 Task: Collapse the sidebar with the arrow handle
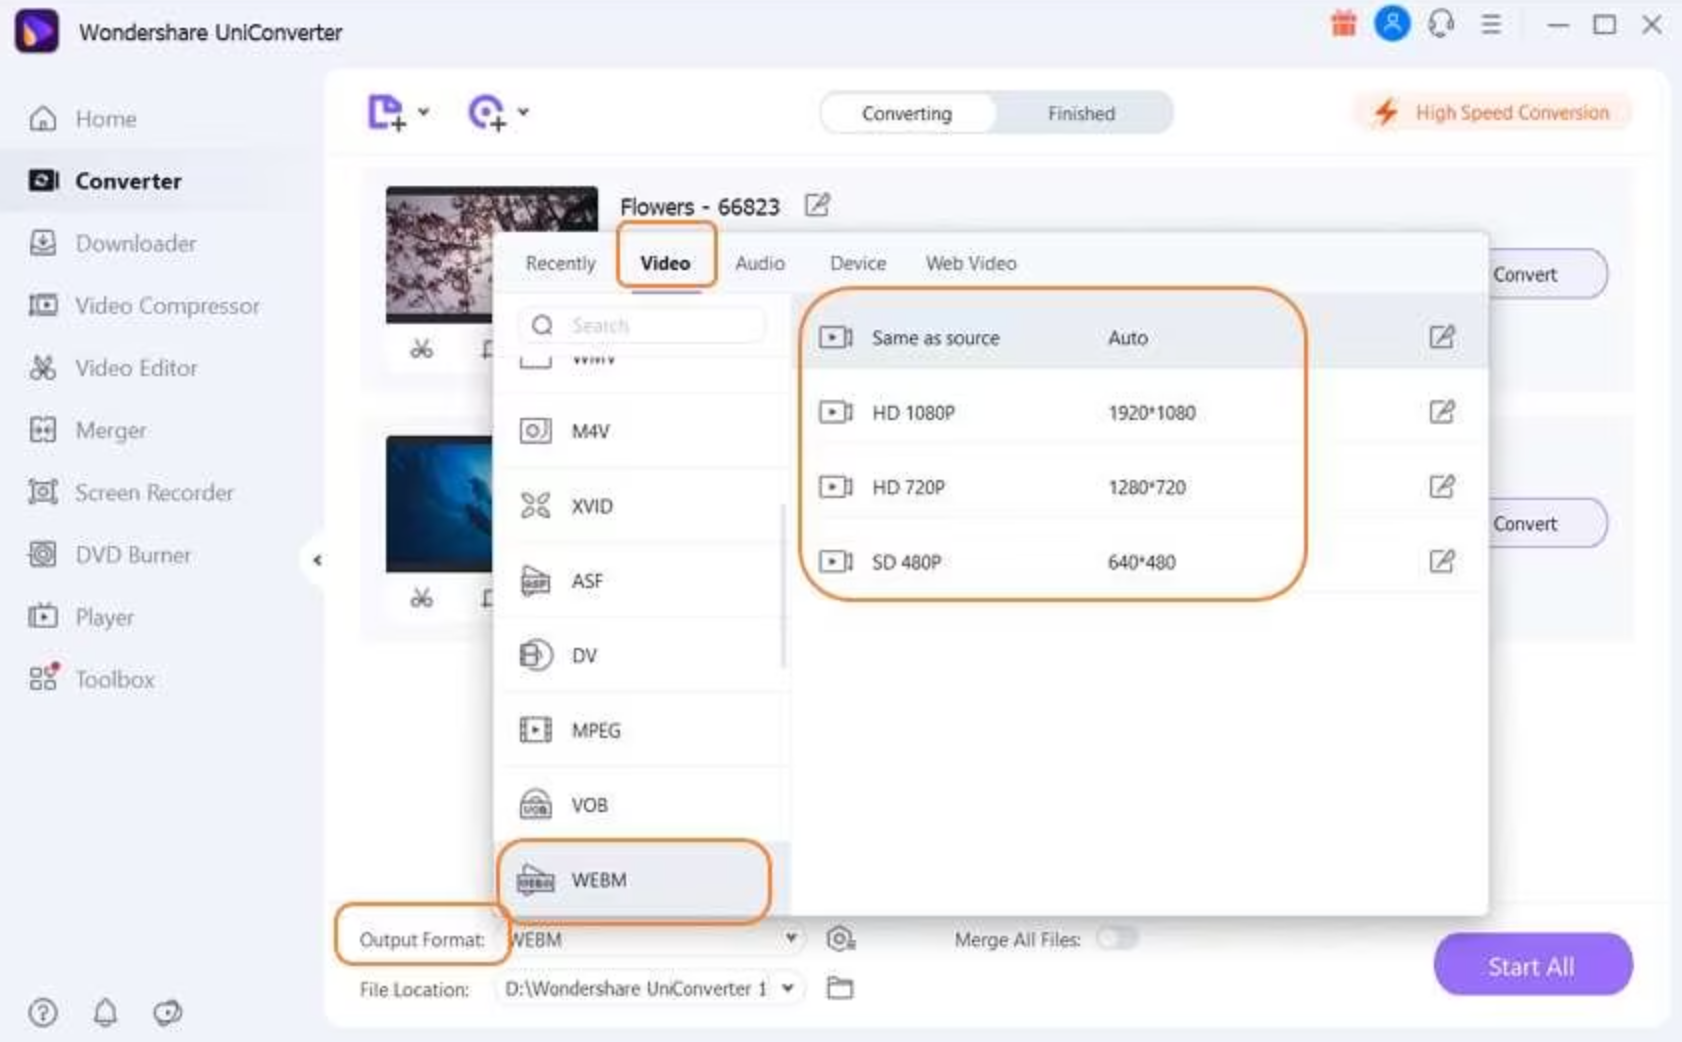pos(316,560)
